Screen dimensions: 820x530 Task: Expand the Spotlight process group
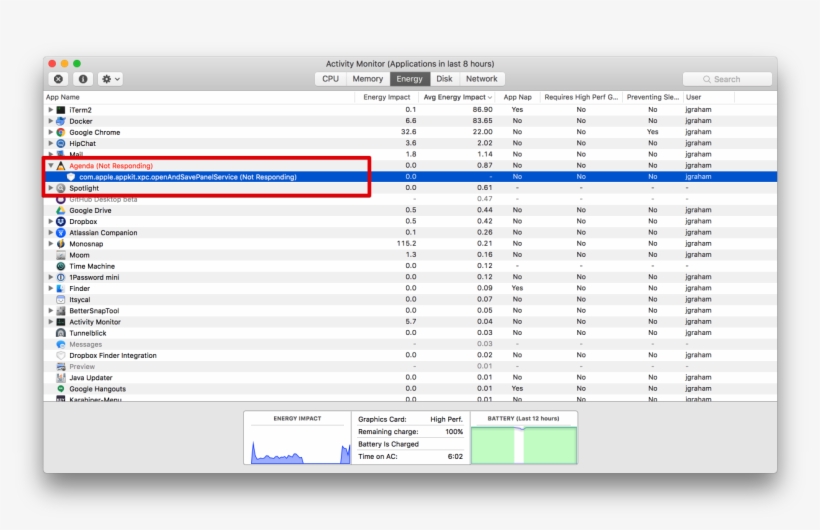coord(51,188)
